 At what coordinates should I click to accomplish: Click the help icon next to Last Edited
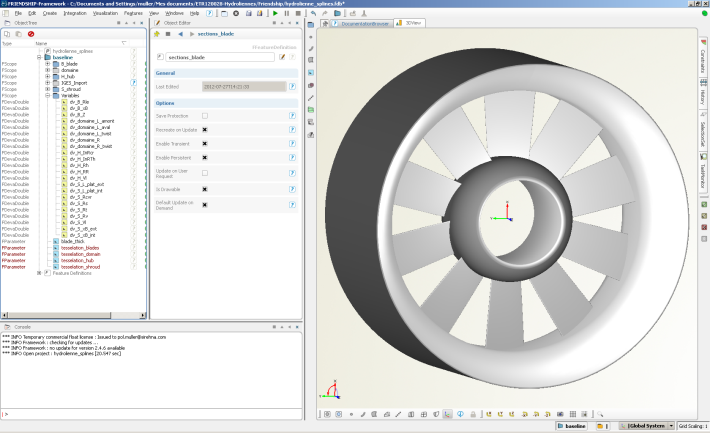[x=291, y=87]
